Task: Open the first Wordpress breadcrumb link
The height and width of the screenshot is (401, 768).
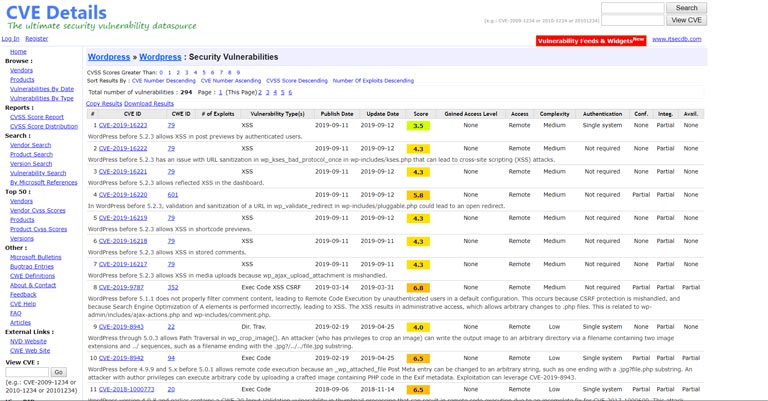Action: (109, 57)
